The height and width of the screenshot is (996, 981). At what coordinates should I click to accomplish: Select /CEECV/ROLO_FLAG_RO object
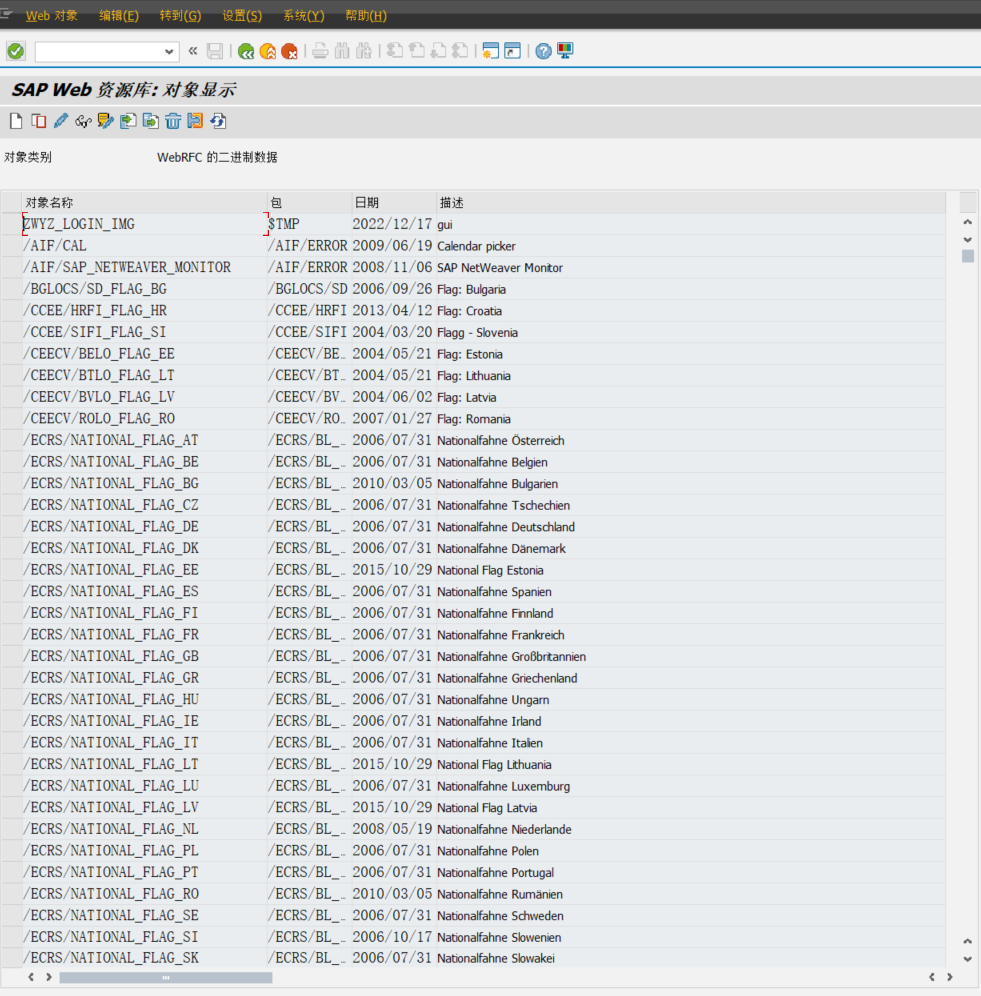(x=99, y=419)
